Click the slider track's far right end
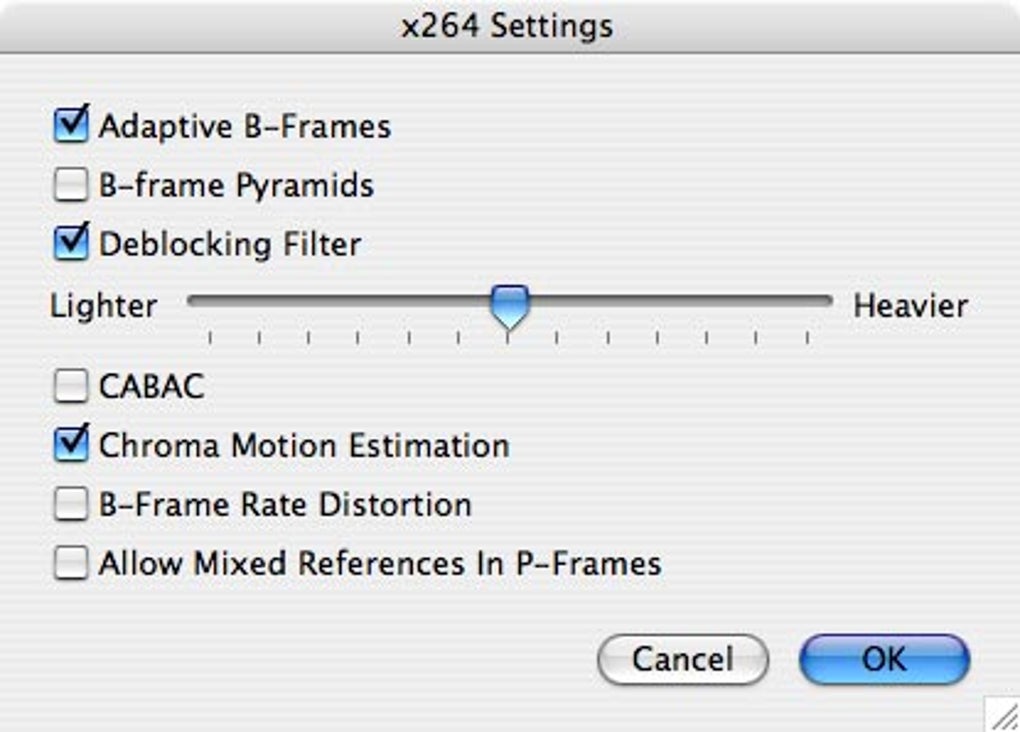Viewport: 1020px width, 732px height. [827, 300]
